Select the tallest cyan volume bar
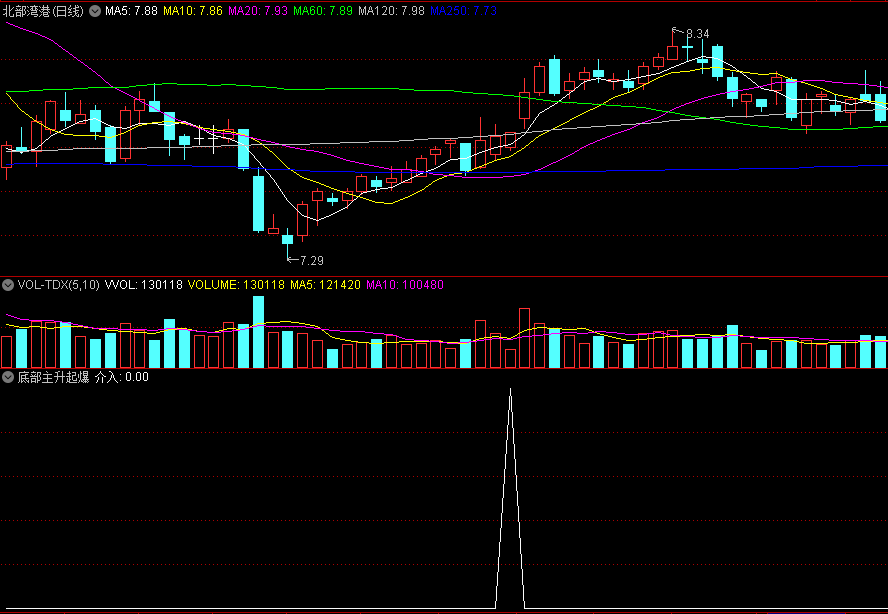The width and height of the screenshot is (888, 614). 258,332
